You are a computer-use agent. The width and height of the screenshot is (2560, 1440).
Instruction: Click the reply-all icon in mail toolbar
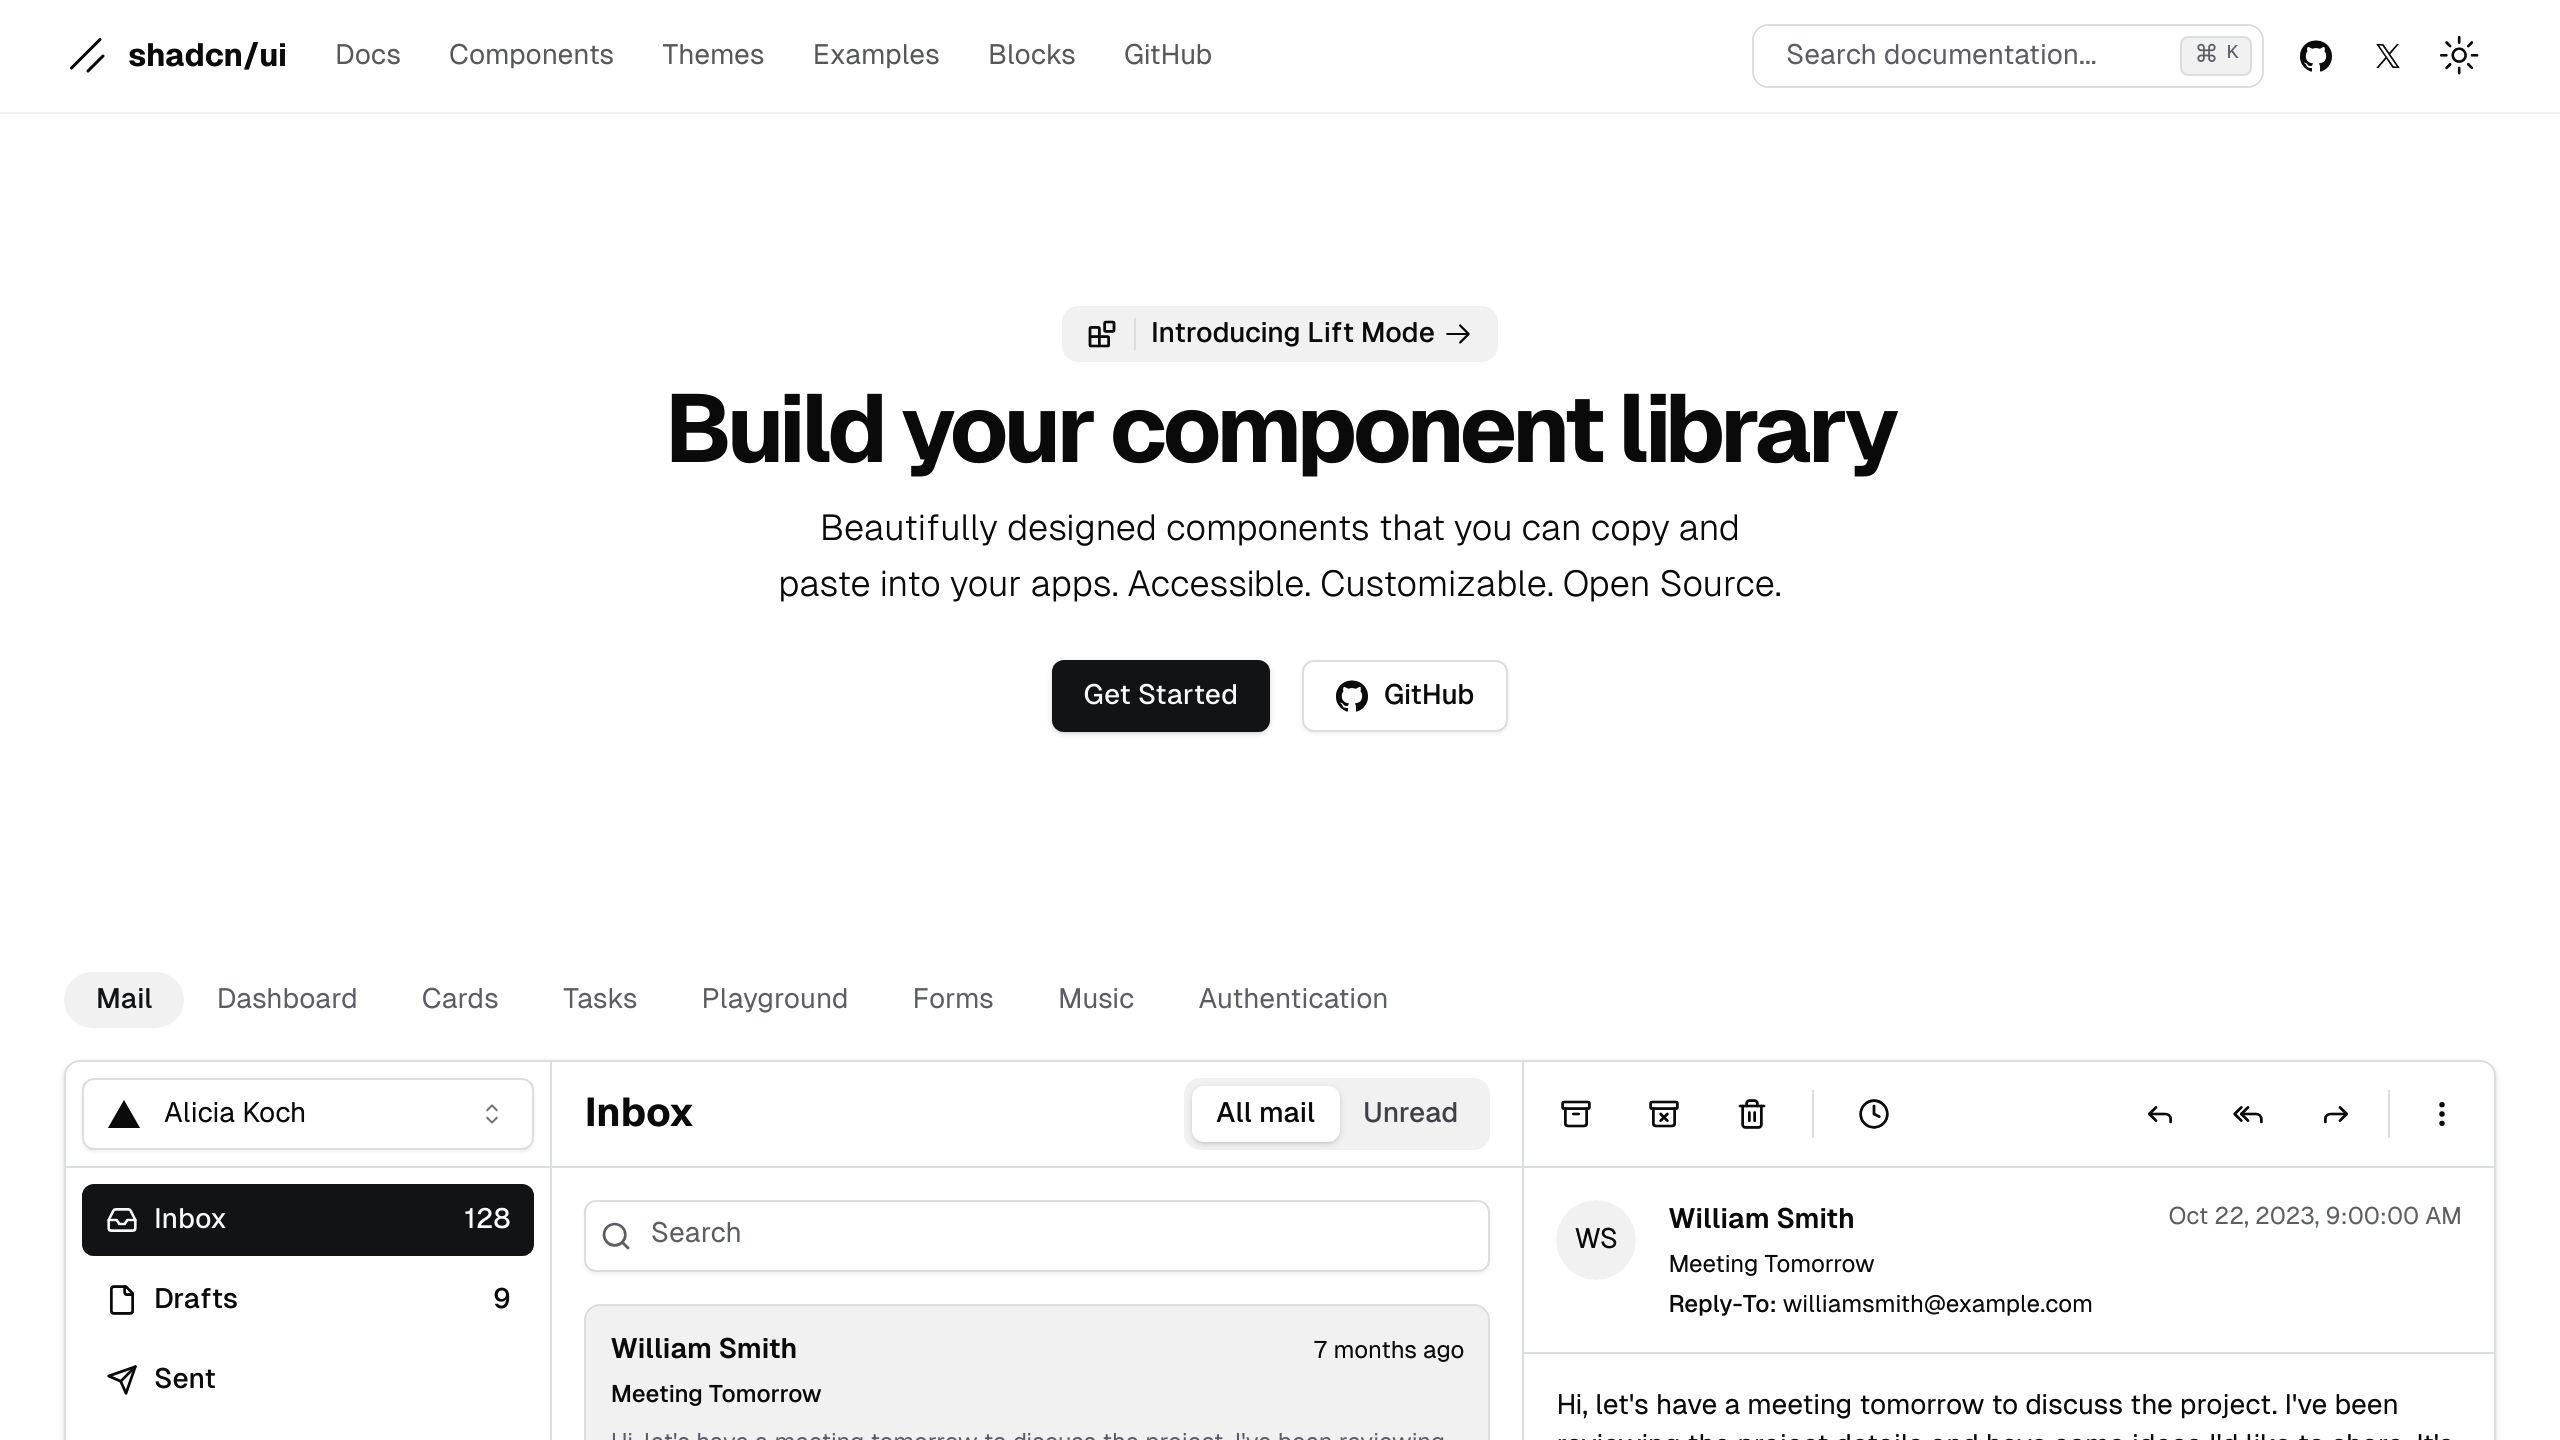[x=2247, y=1113]
